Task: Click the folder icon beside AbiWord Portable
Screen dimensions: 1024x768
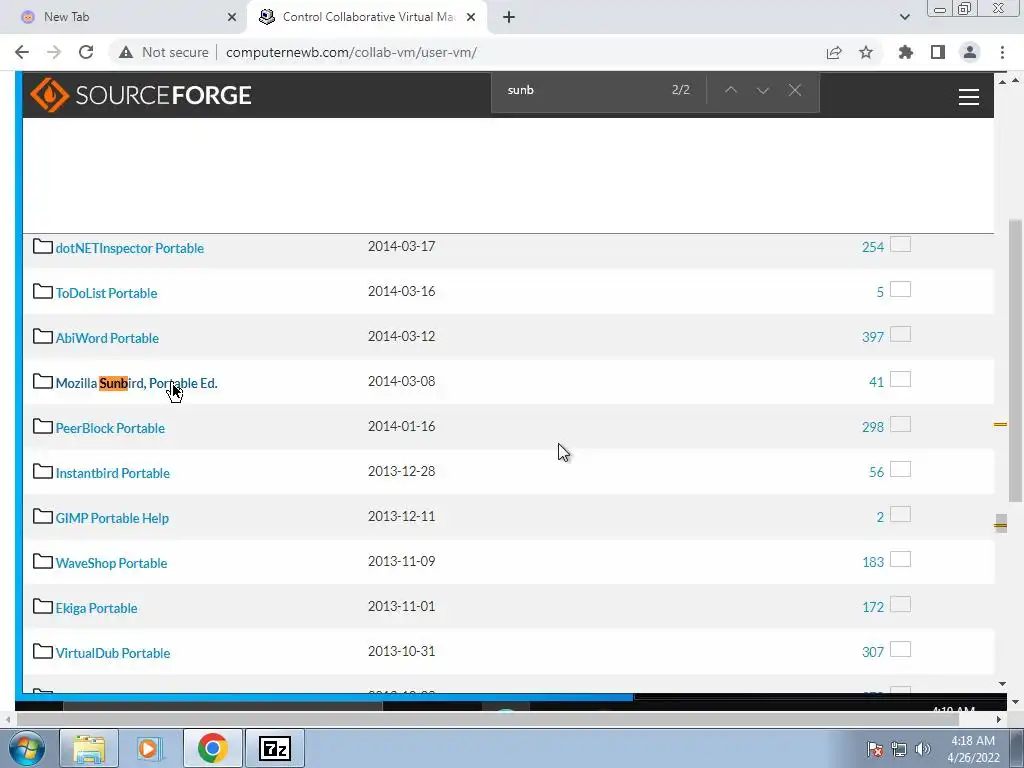Action: (x=43, y=336)
